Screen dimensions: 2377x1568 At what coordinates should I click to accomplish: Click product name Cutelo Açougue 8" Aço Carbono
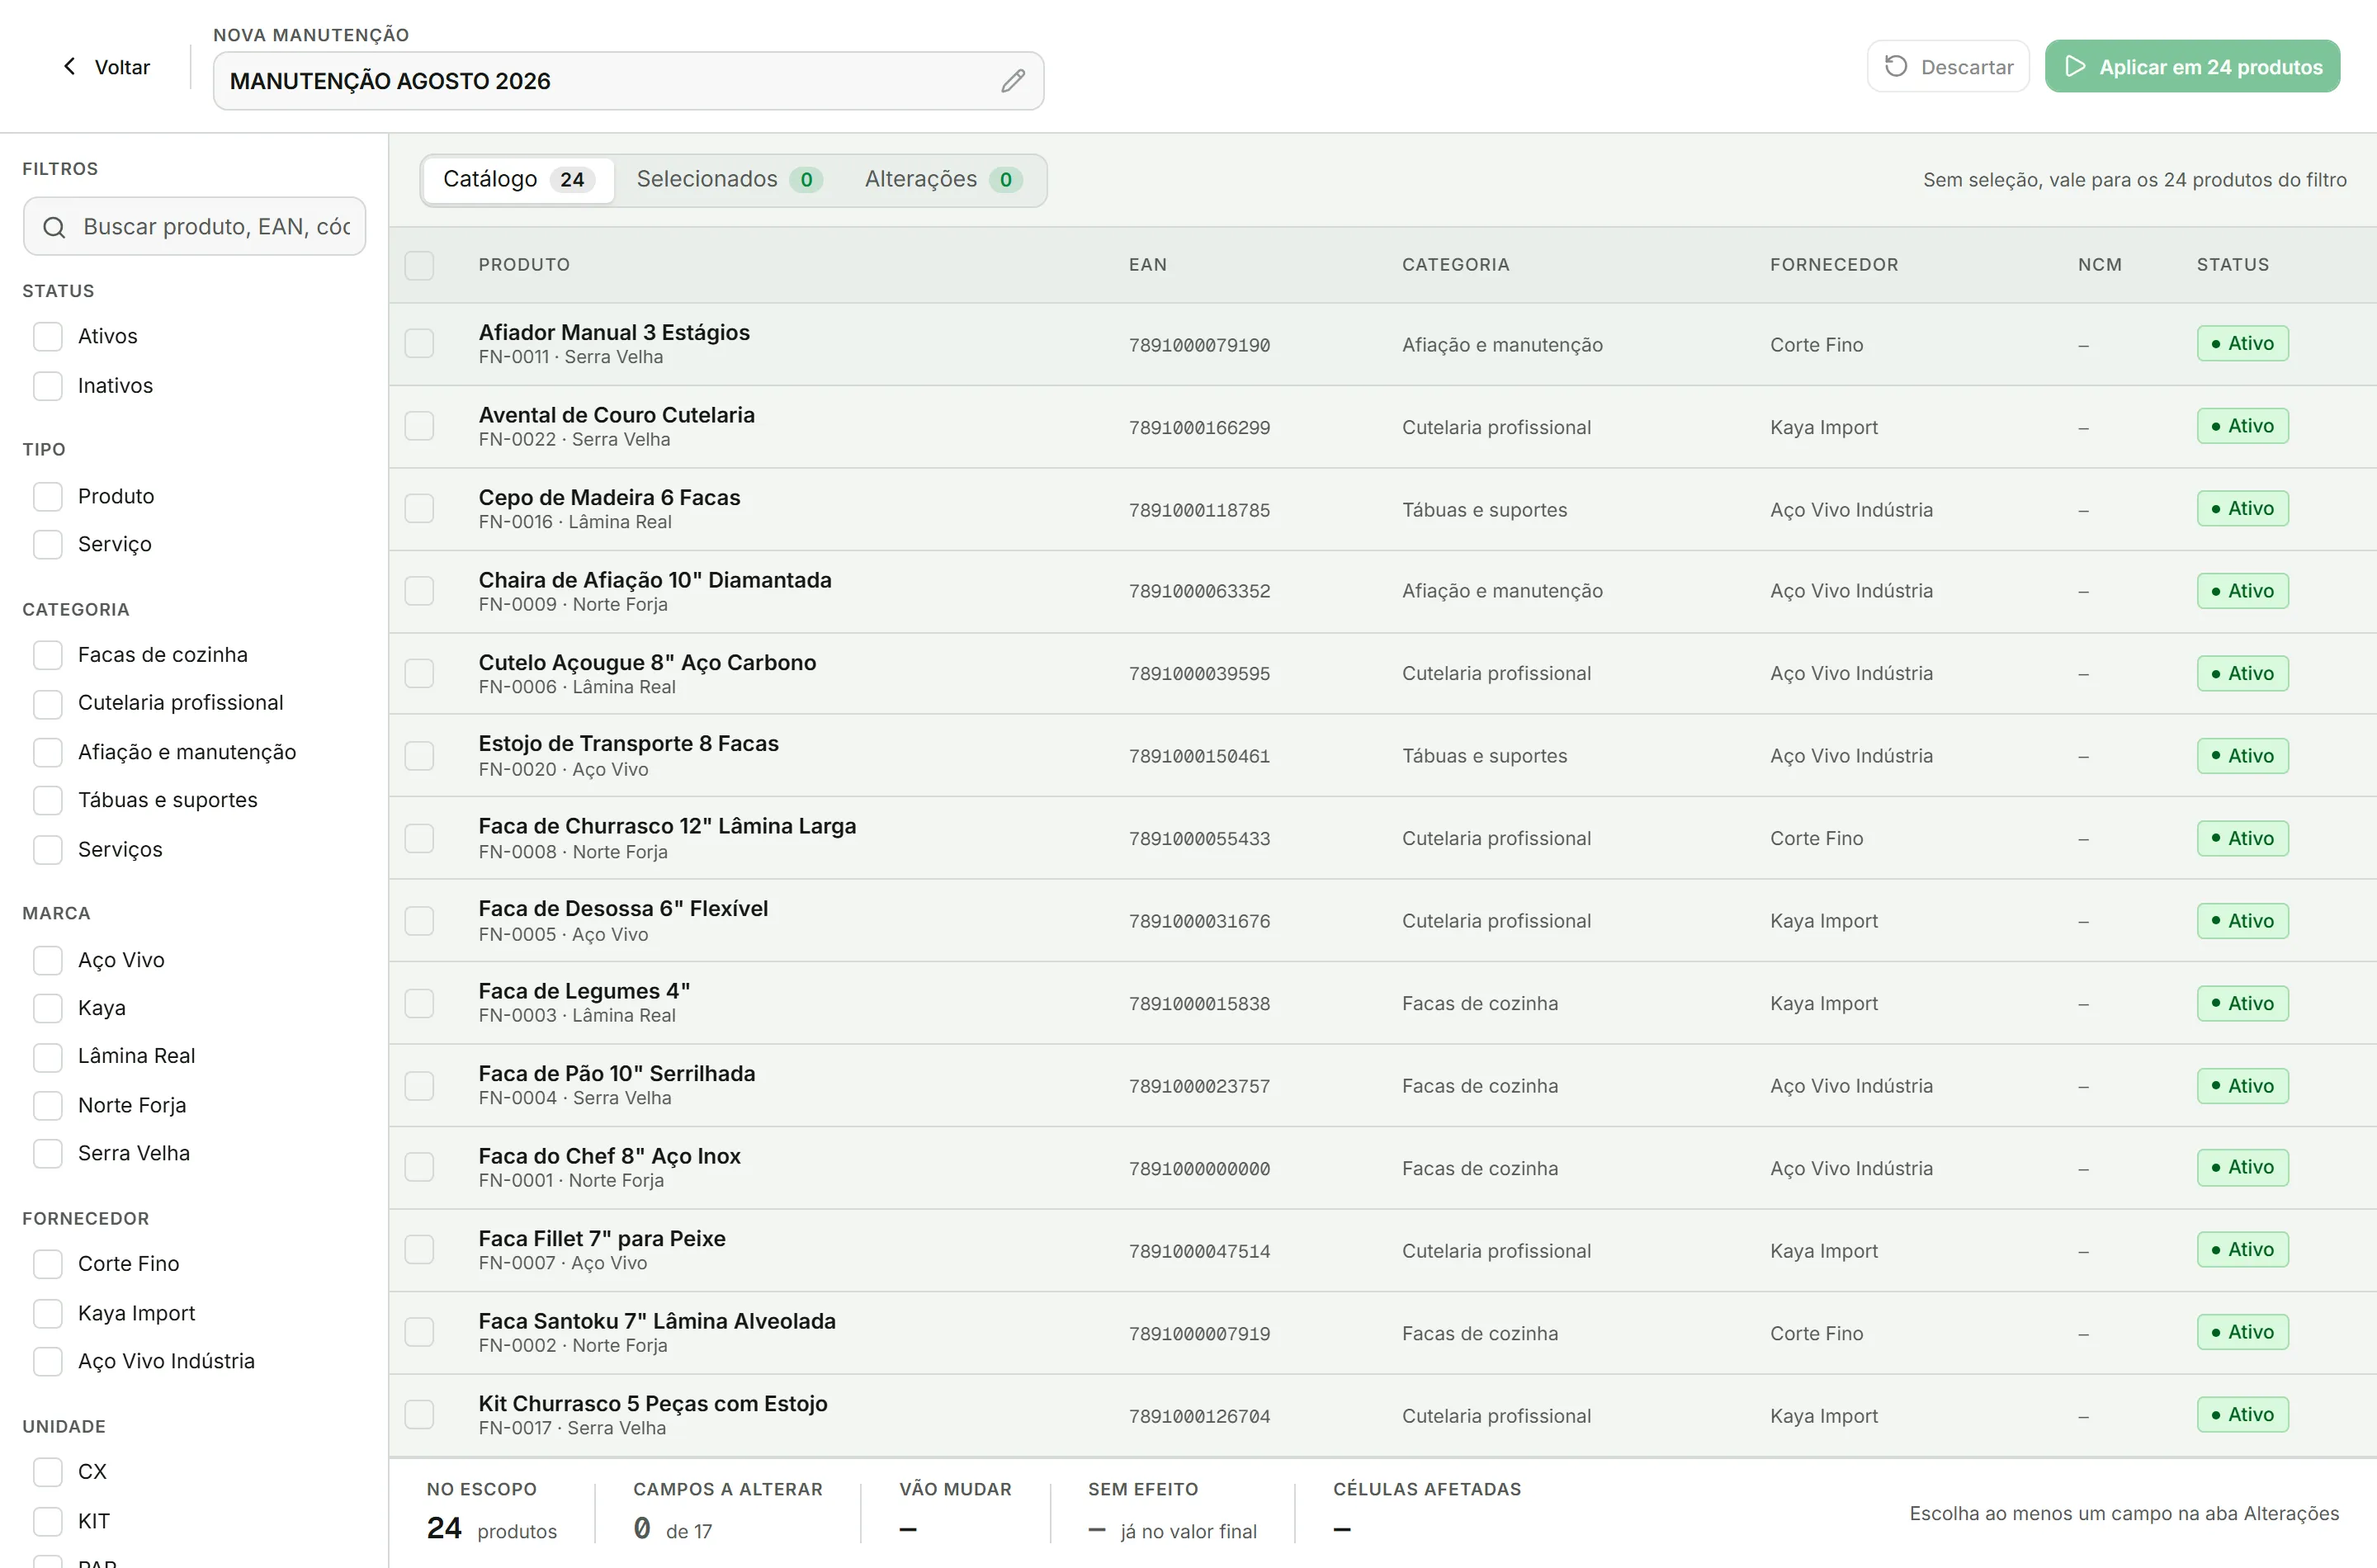coord(647,663)
